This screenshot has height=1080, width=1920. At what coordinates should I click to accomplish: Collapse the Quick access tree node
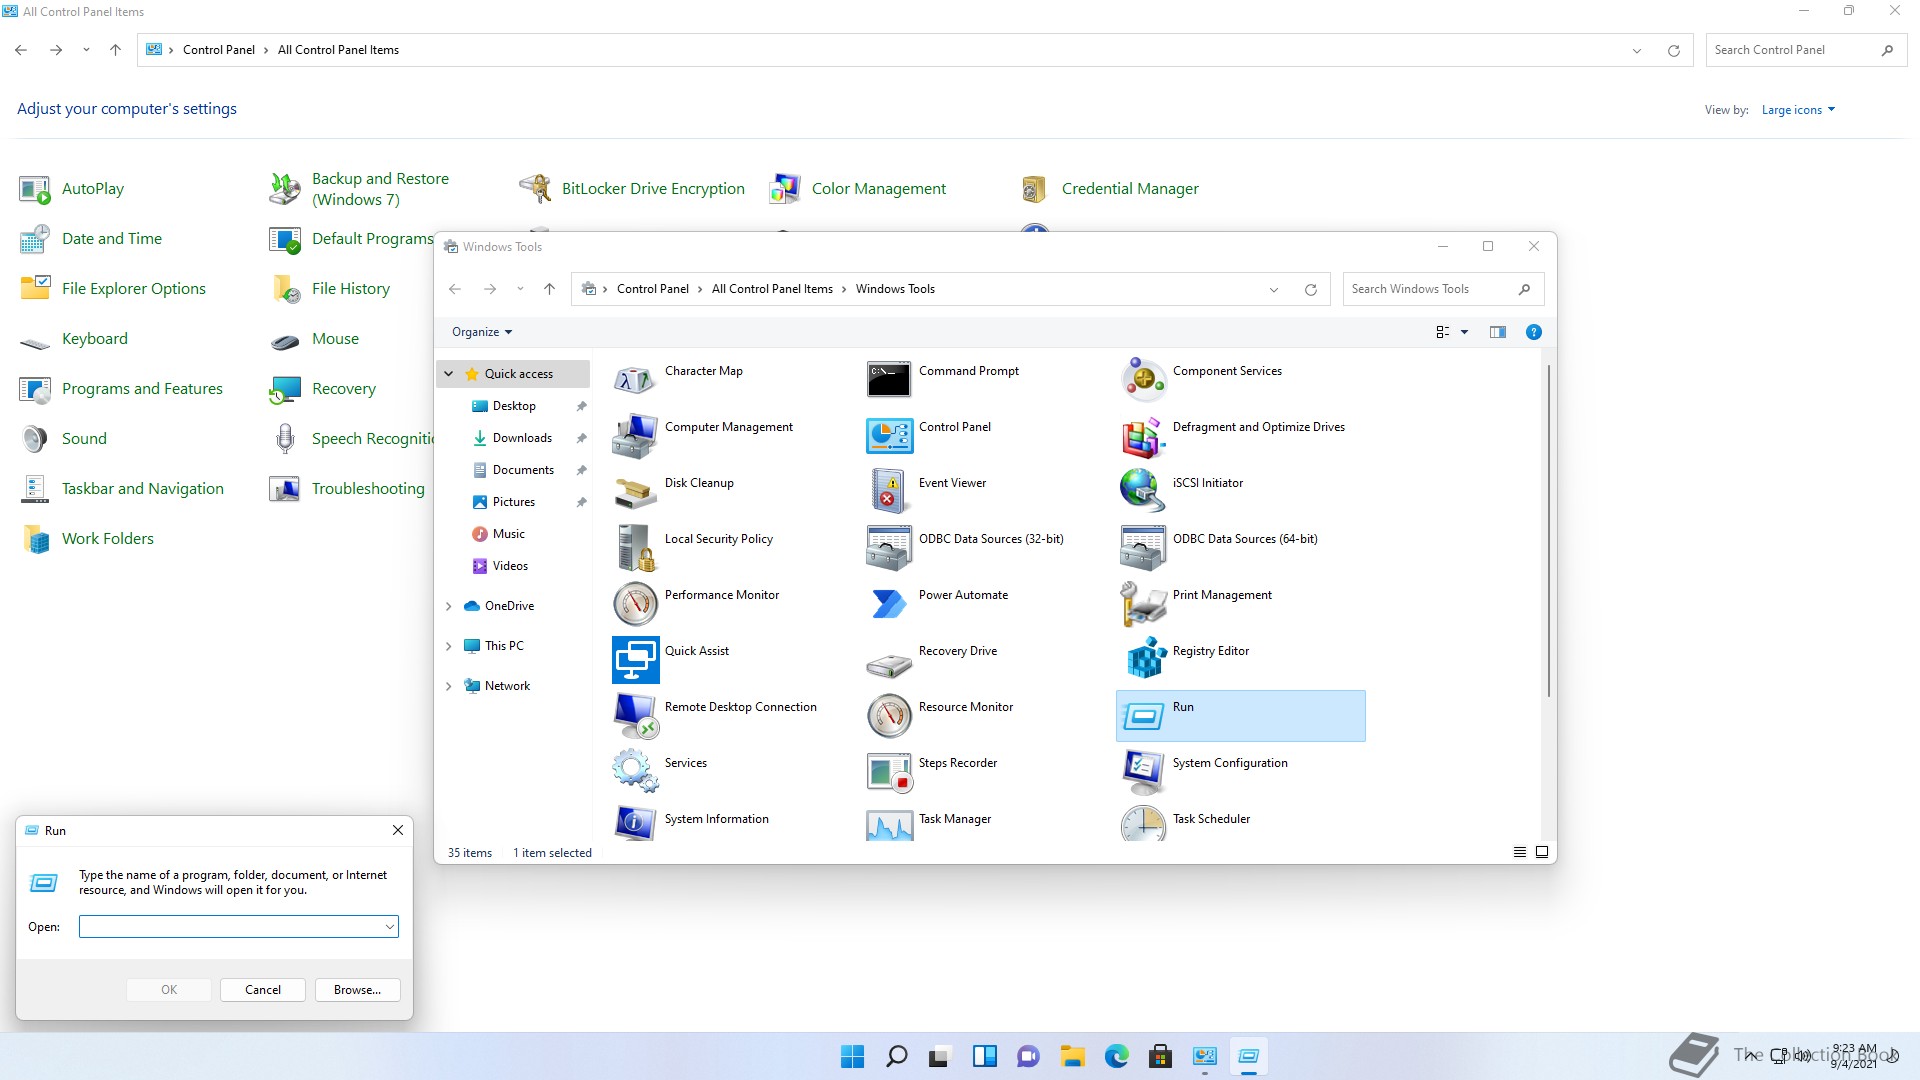[449, 374]
